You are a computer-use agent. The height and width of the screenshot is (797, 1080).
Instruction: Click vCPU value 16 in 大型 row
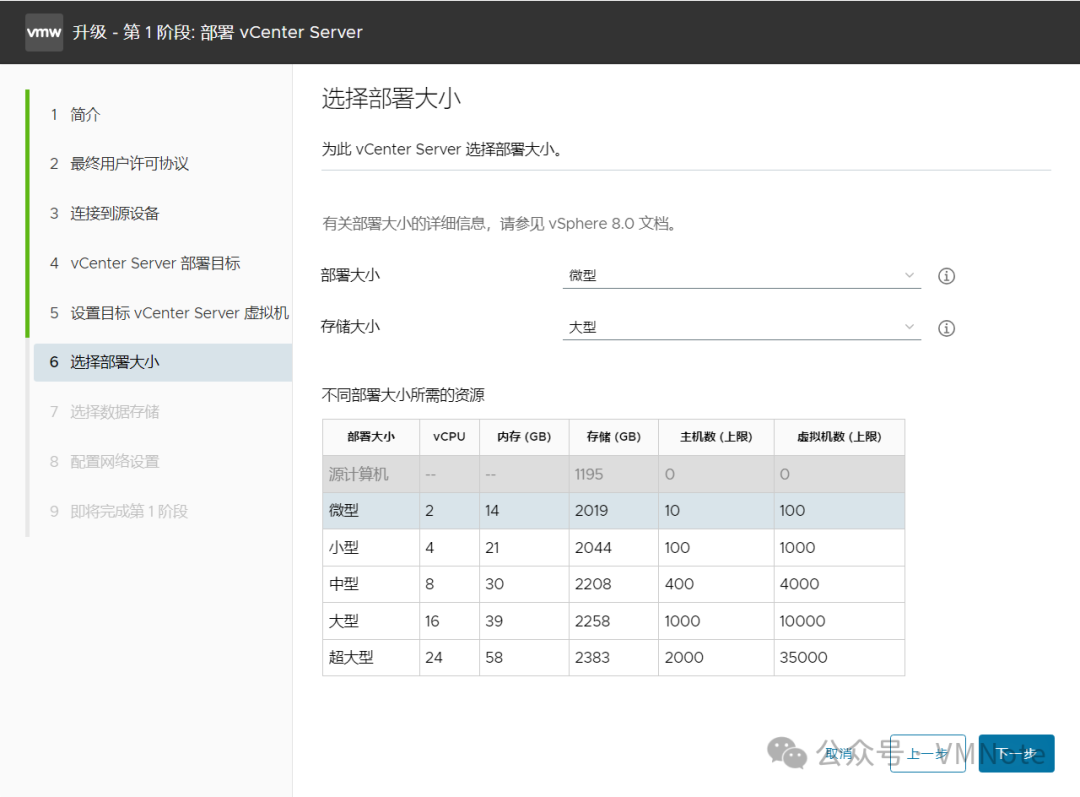[432, 621]
